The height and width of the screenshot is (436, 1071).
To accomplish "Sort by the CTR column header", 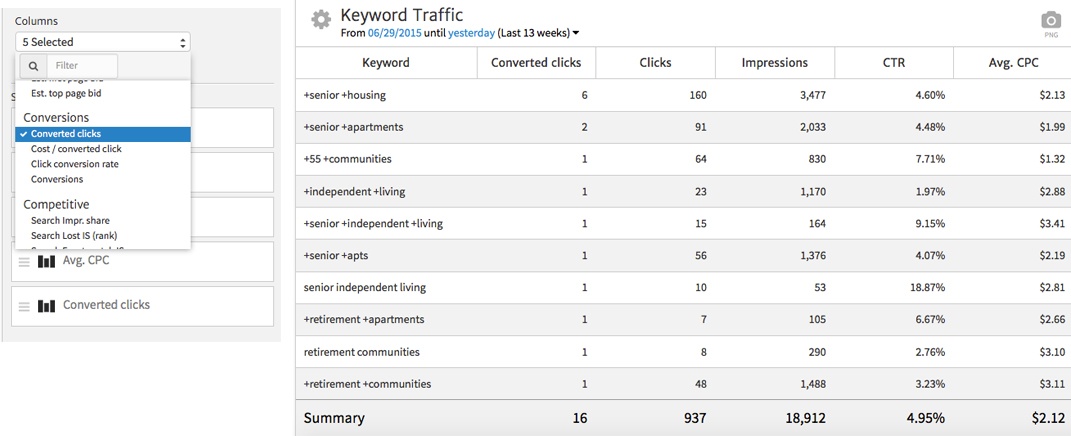I will pyautogui.click(x=894, y=63).
